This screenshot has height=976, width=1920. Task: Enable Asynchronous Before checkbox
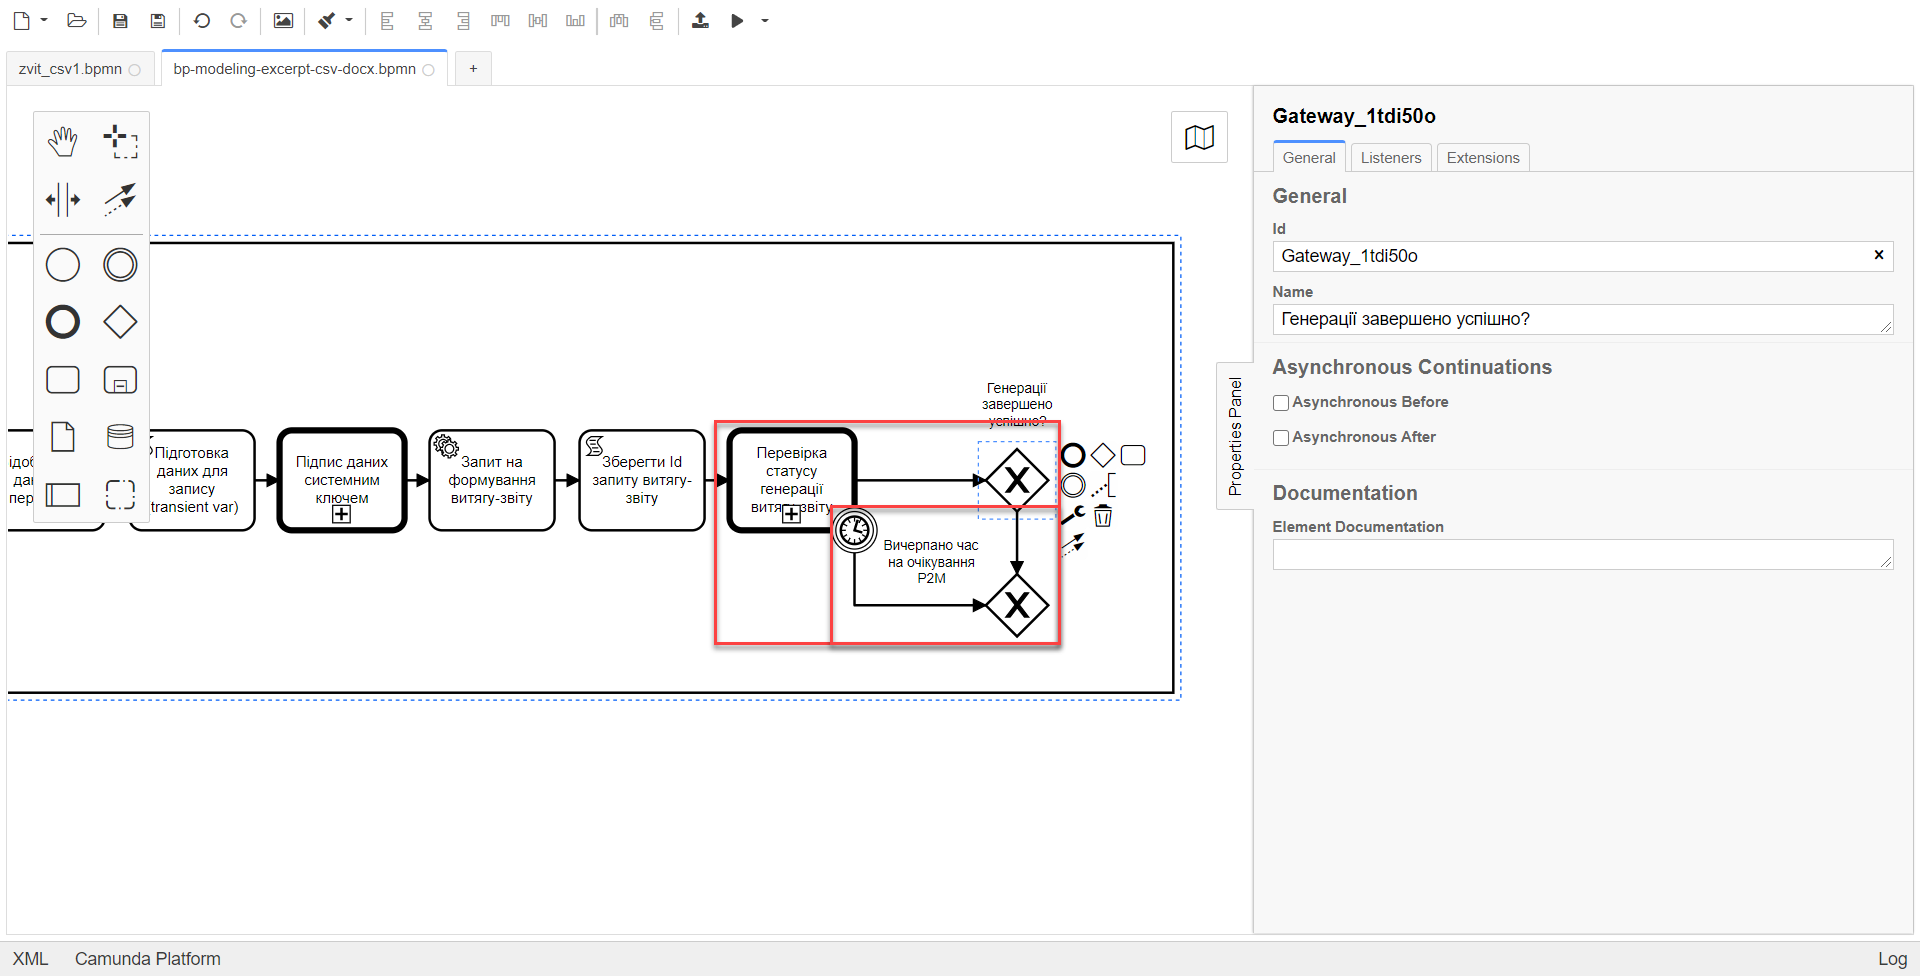(x=1281, y=403)
